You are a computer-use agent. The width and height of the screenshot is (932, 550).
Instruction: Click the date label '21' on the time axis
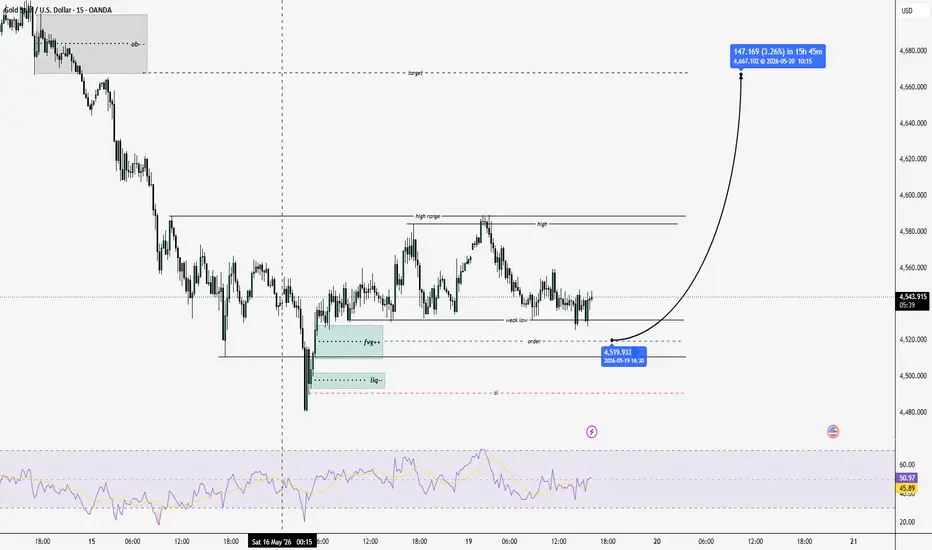click(x=854, y=542)
